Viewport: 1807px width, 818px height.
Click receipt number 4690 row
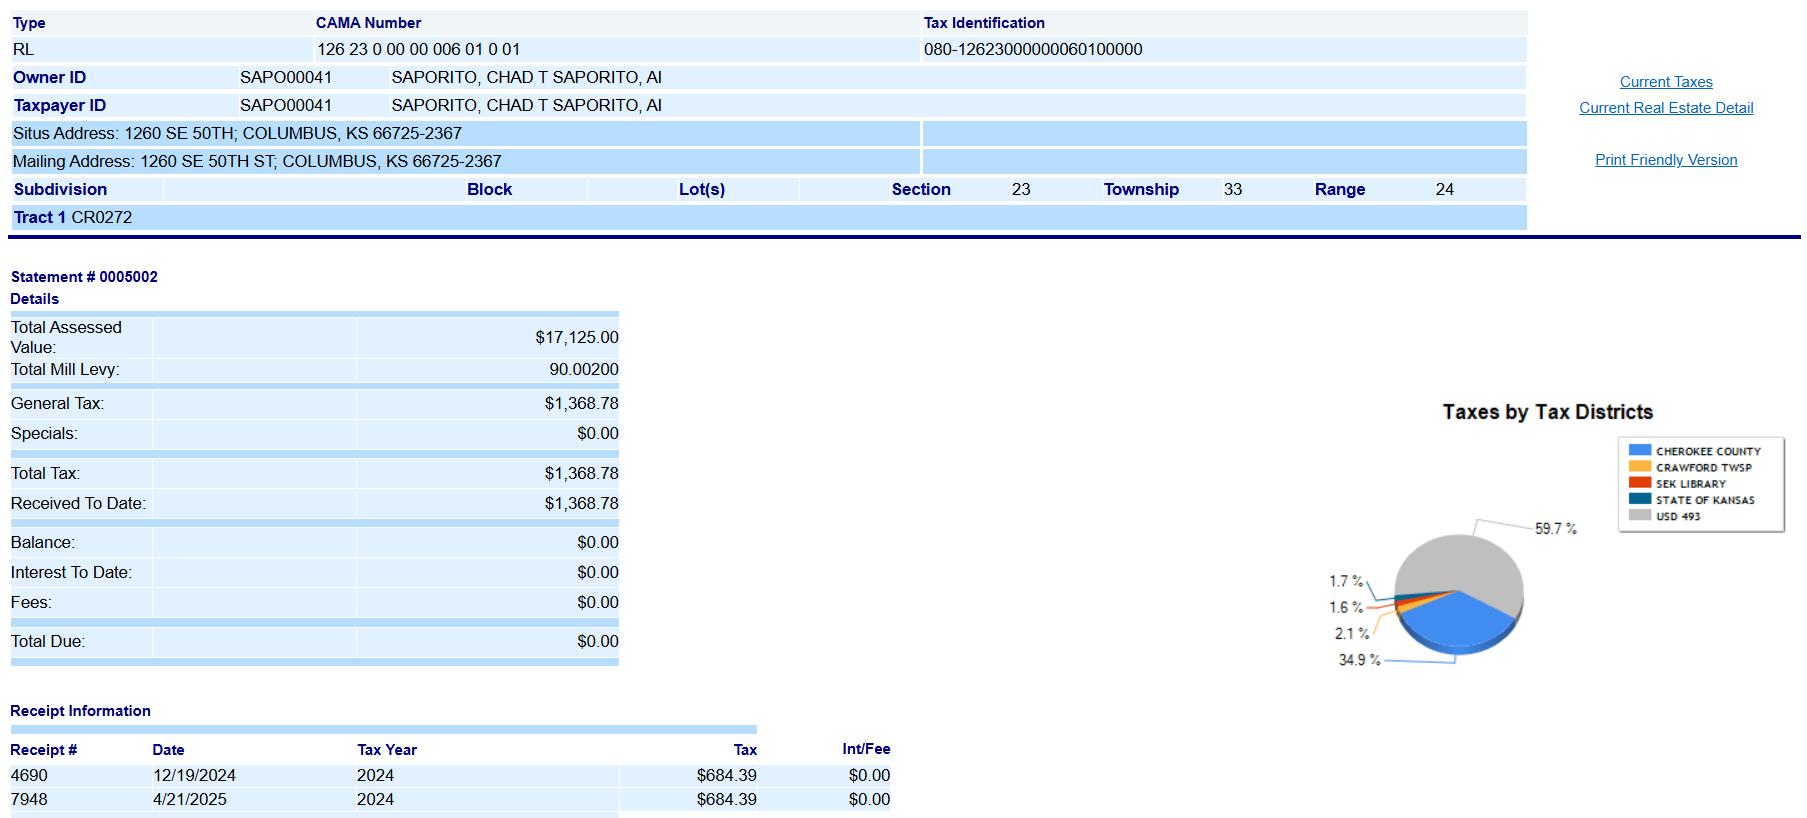tap(29, 775)
